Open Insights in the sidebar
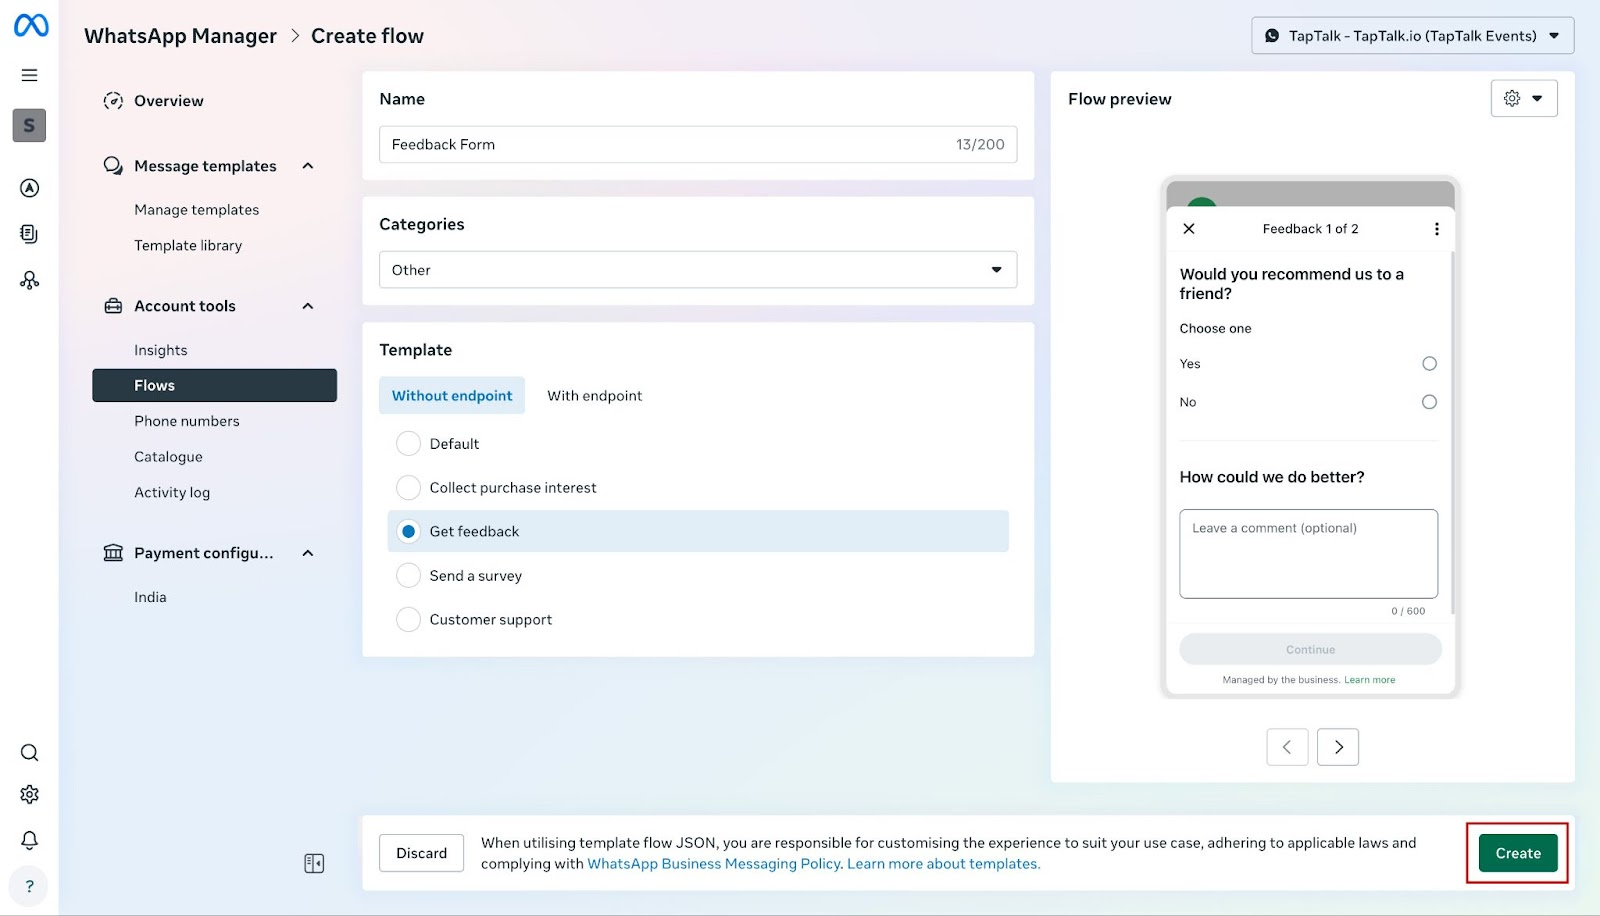 (161, 350)
